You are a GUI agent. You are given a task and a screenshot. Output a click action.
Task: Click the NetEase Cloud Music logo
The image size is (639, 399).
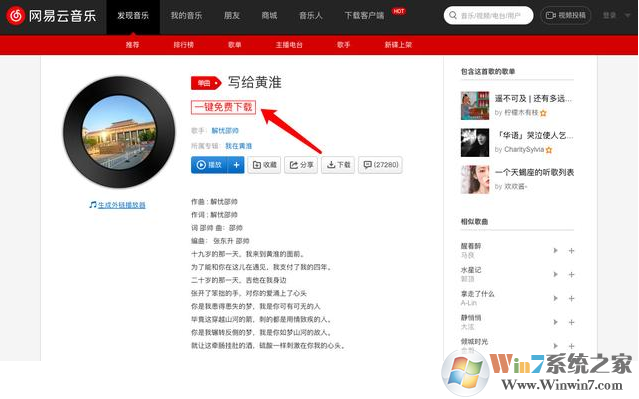tap(51, 16)
